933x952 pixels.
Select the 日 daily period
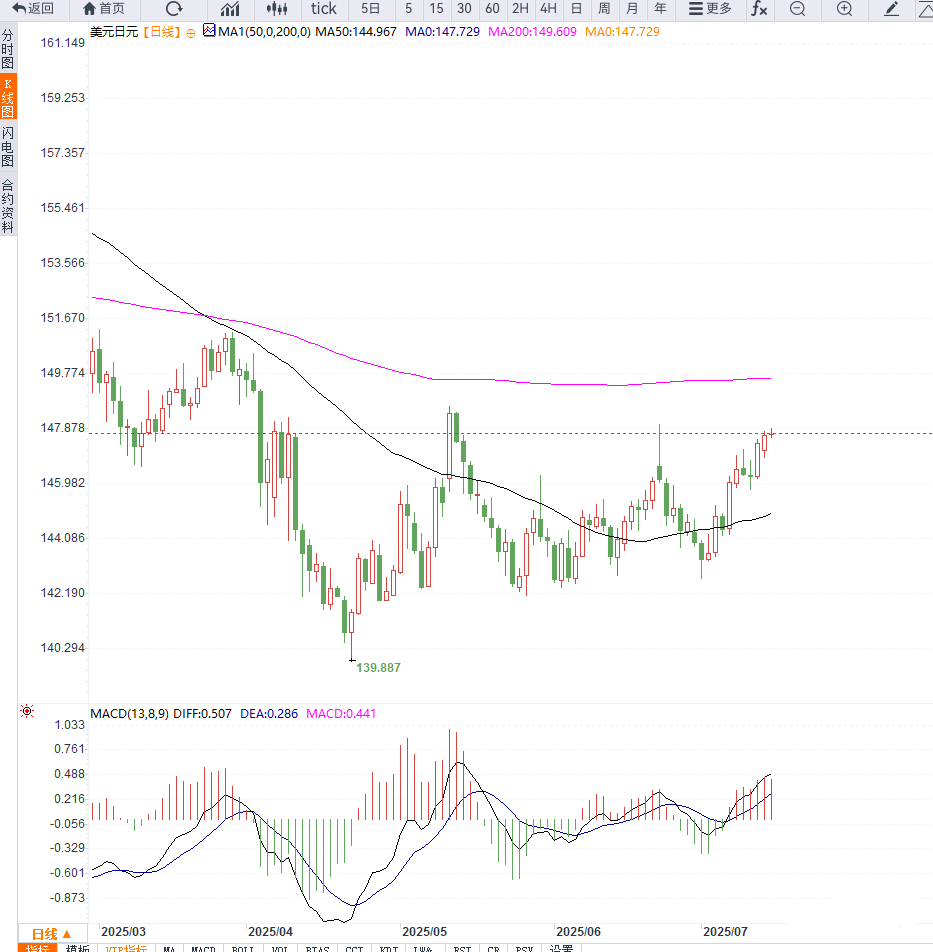[577, 8]
